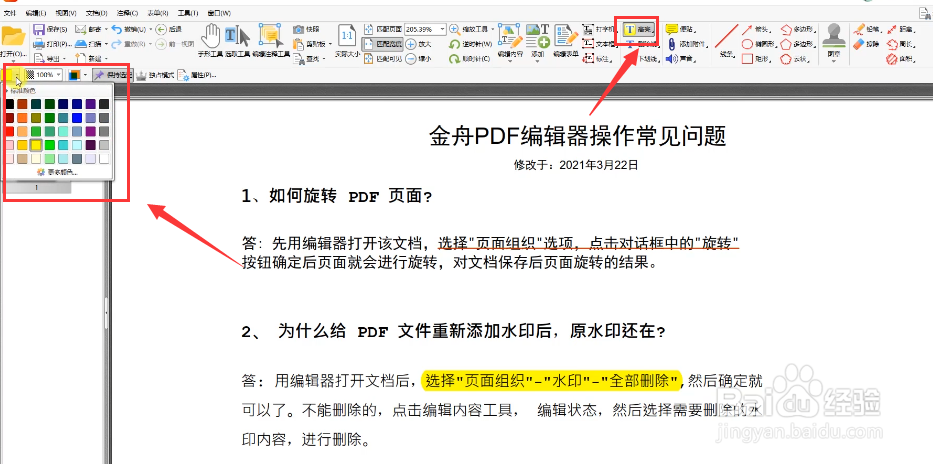The height and width of the screenshot is (464, 933).
Task: Pick the white color swatch
Action: 104,158
